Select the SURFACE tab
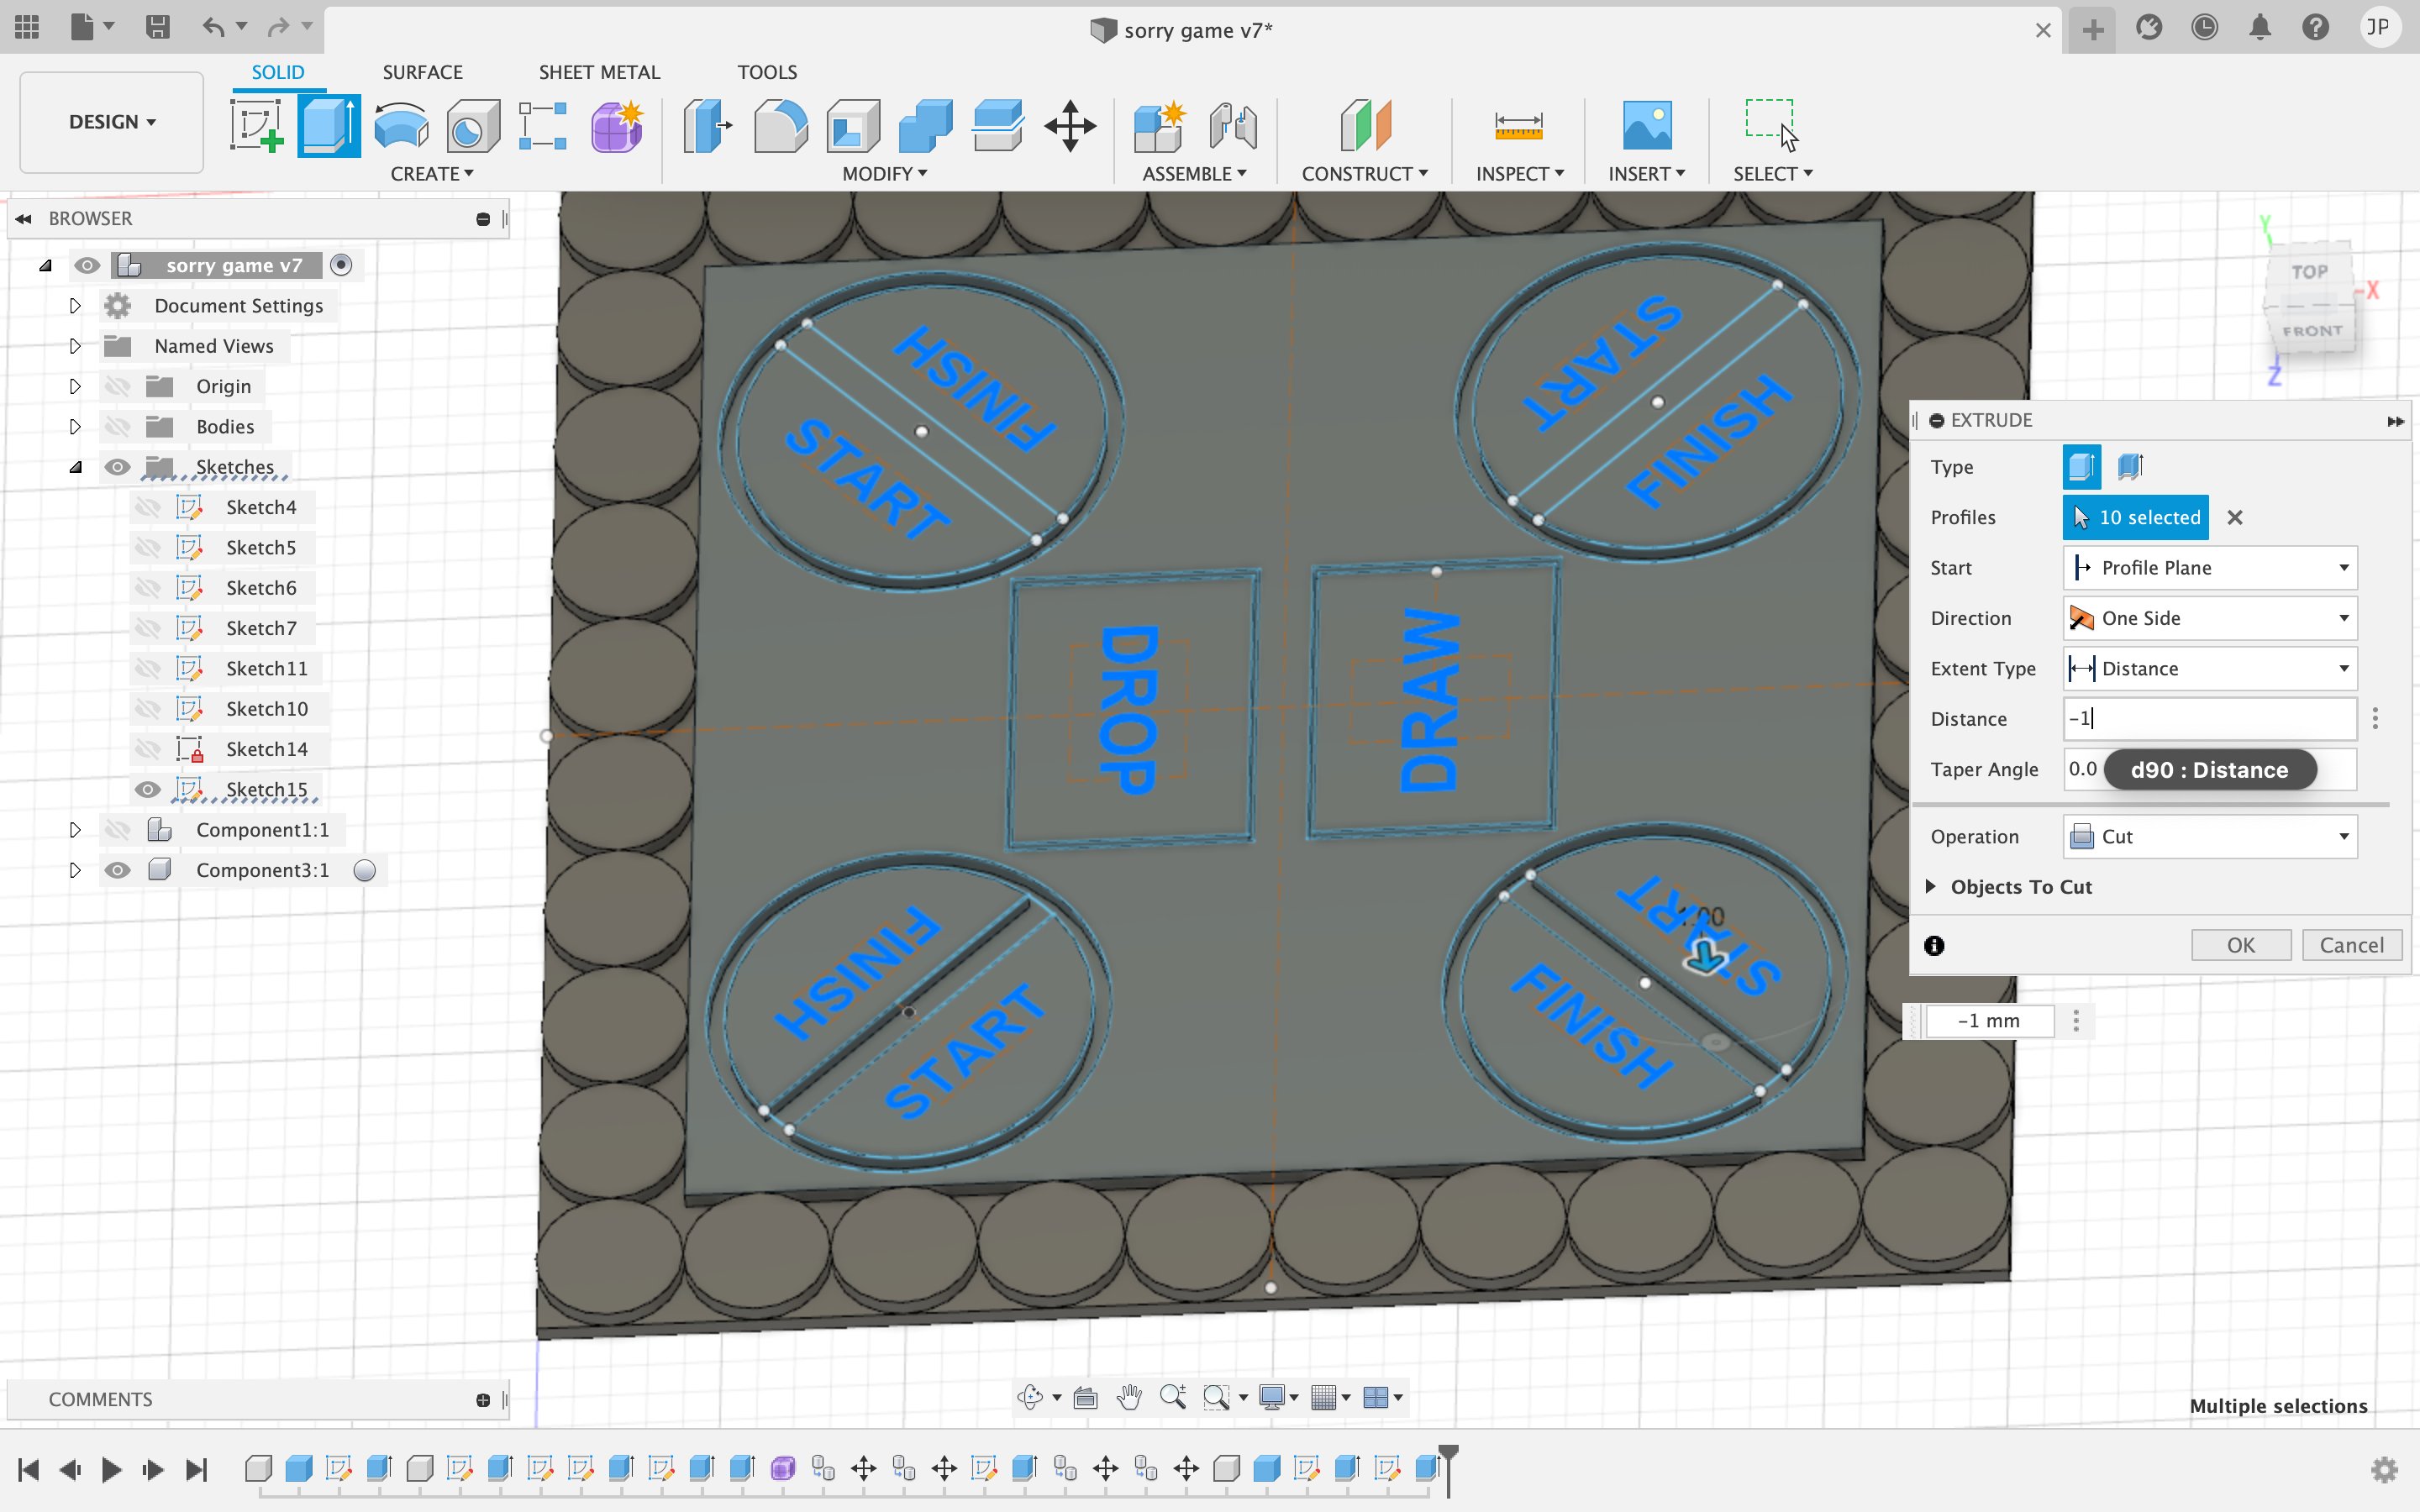 (x=422, y=71)
